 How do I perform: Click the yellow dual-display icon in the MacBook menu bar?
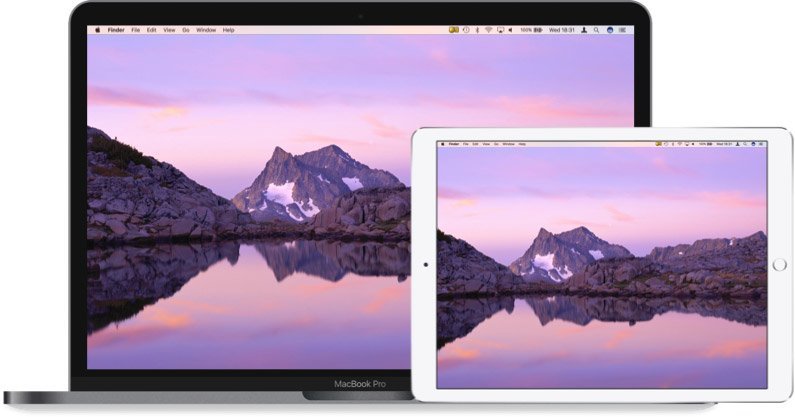(454, 30)
